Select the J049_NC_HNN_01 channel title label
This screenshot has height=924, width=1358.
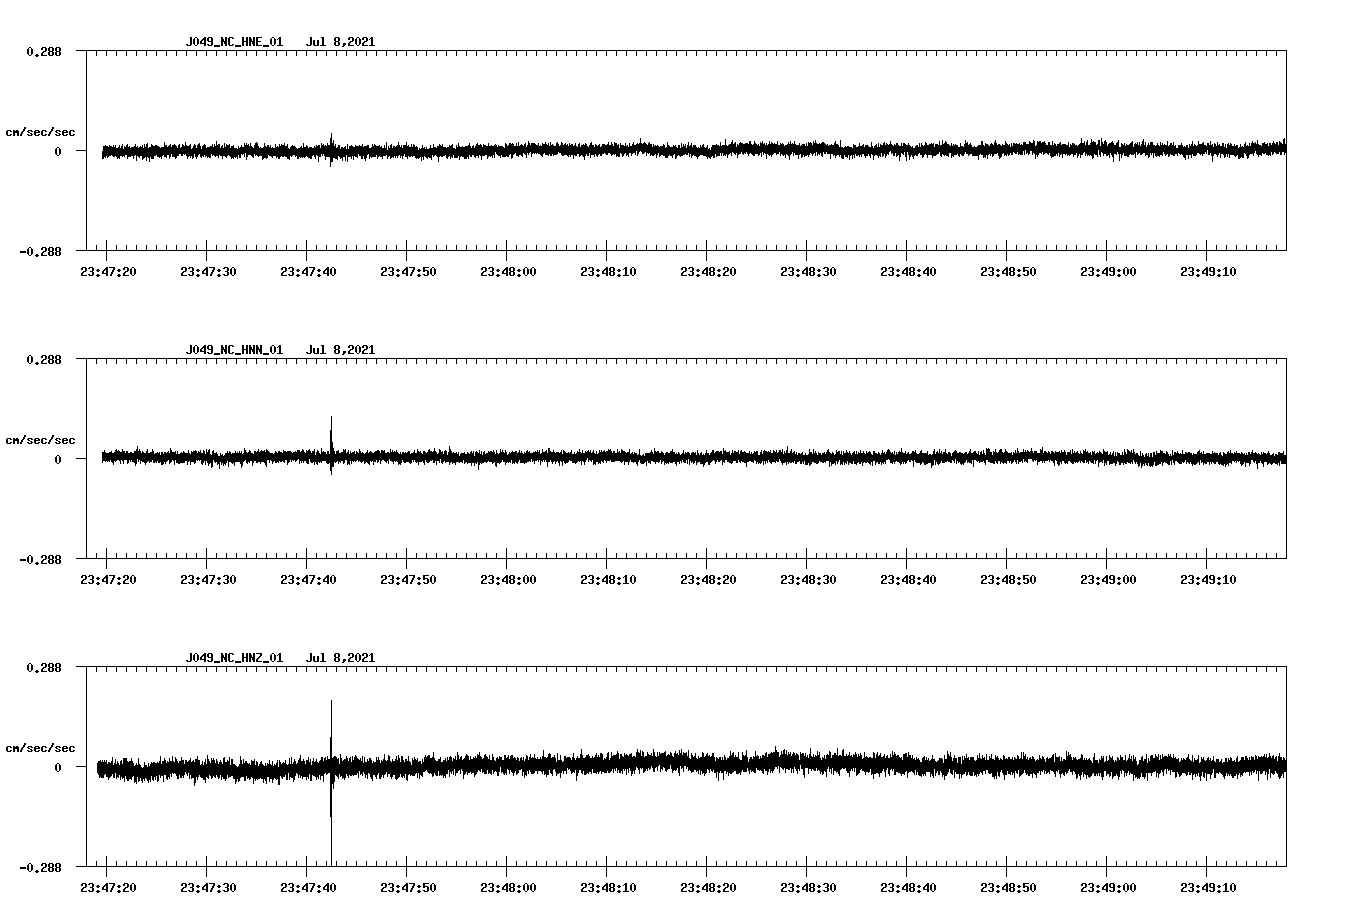[234, 350]
